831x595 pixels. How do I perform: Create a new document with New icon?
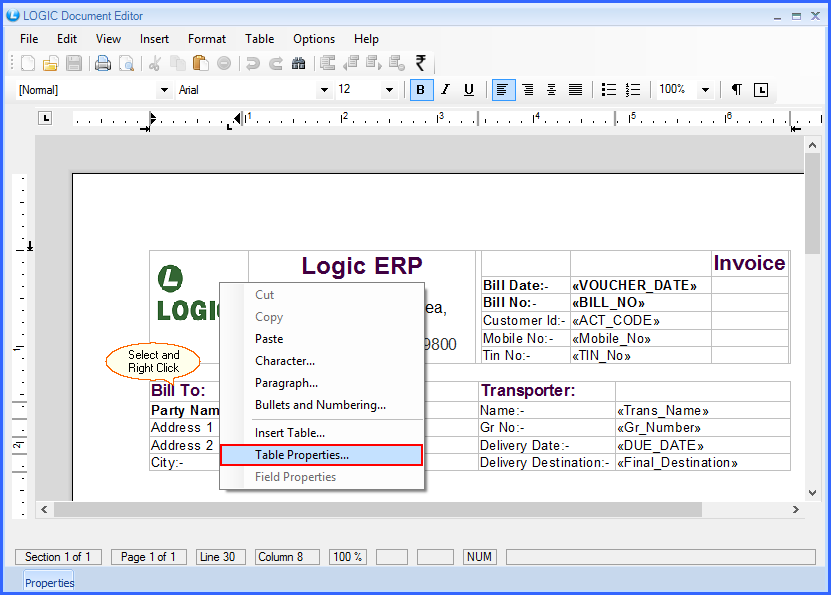point(28,64)
